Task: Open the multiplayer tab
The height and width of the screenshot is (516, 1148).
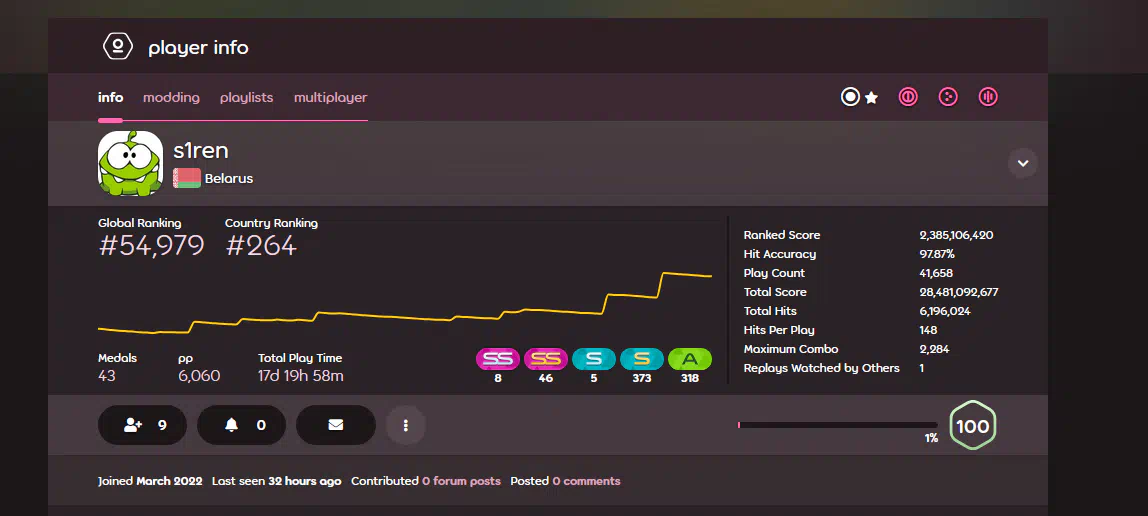Action: [x=330, y=98]
